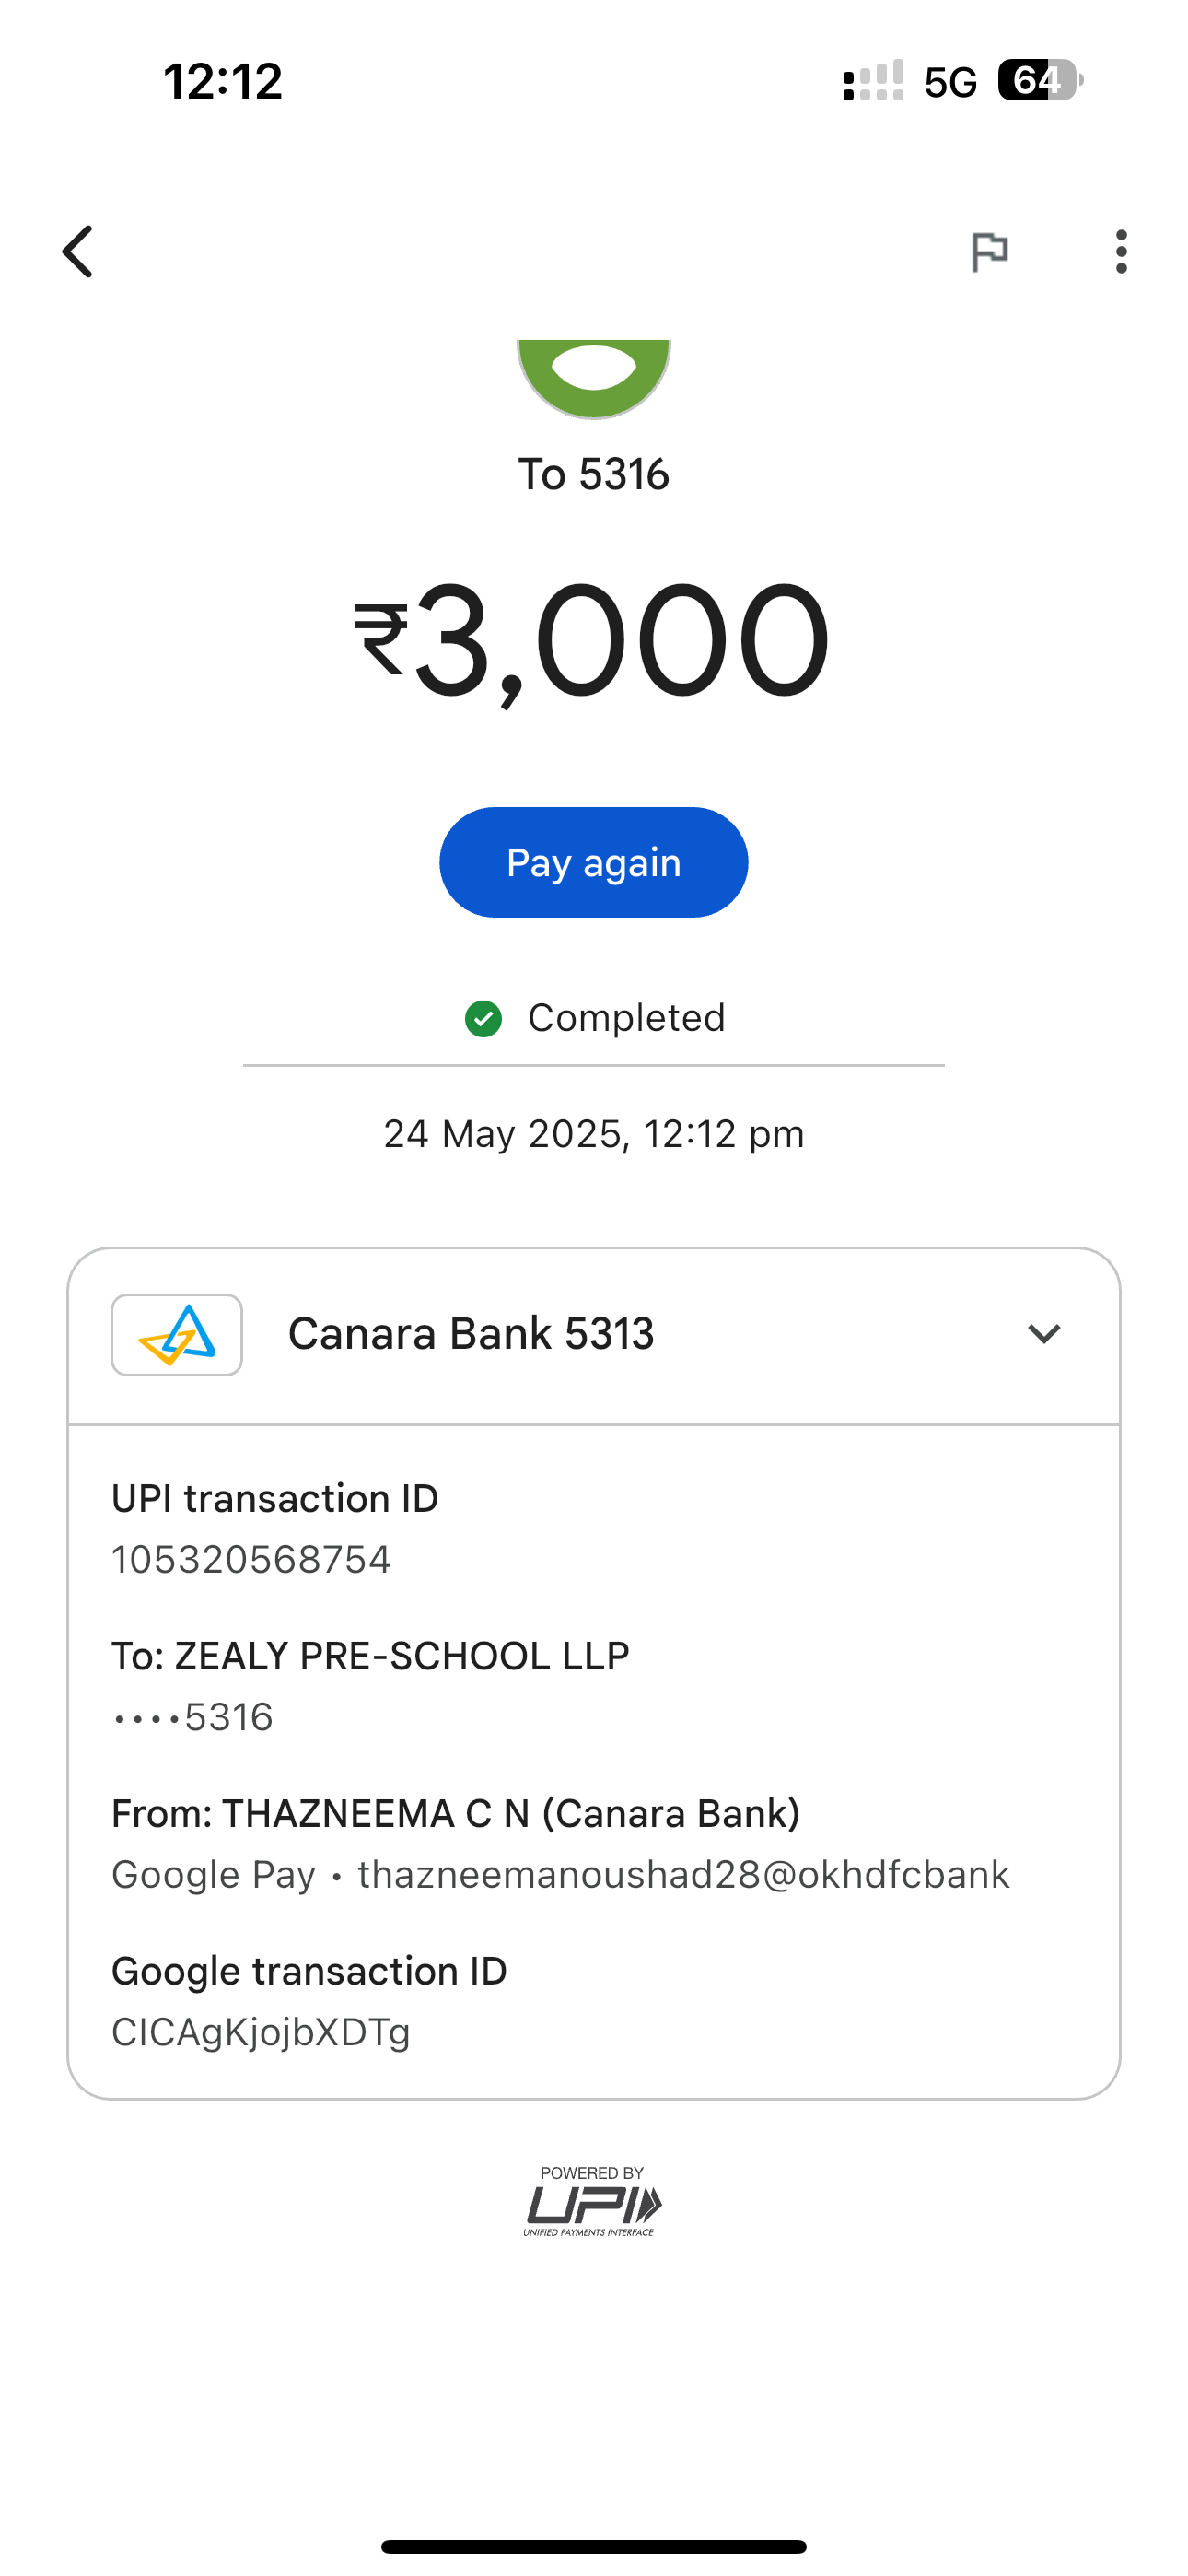Tap the green recipient avatar
The height and width of the screenshot is (2576, 1188).
coord(593,375)
